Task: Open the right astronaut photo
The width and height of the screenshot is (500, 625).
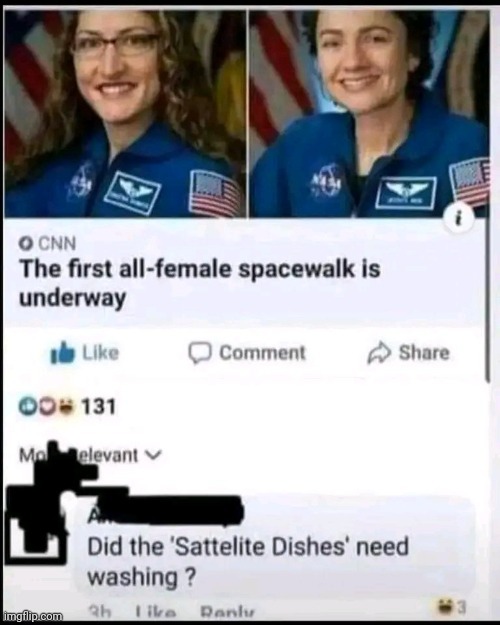Action: click(370, 114)
